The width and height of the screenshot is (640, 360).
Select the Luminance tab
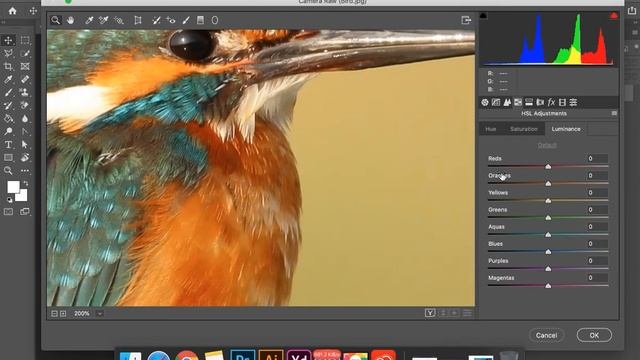pos(566,129)
